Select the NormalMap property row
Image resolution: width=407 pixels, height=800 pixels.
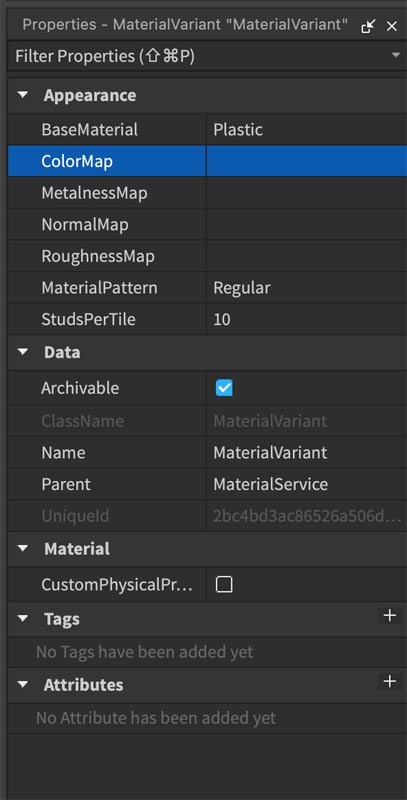(208, 224)
